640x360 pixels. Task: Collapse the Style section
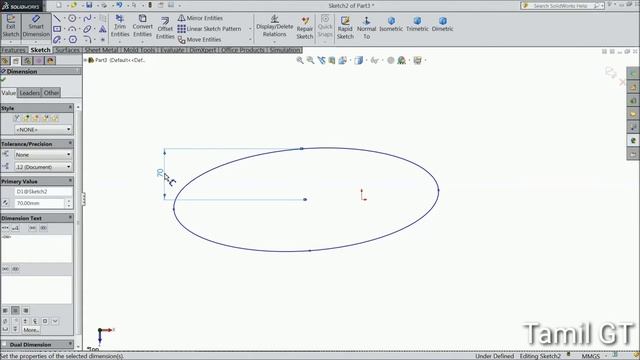(x=70, y=107)
